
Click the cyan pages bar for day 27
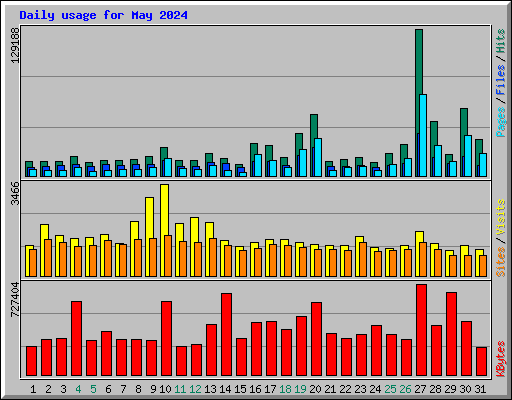423,135
